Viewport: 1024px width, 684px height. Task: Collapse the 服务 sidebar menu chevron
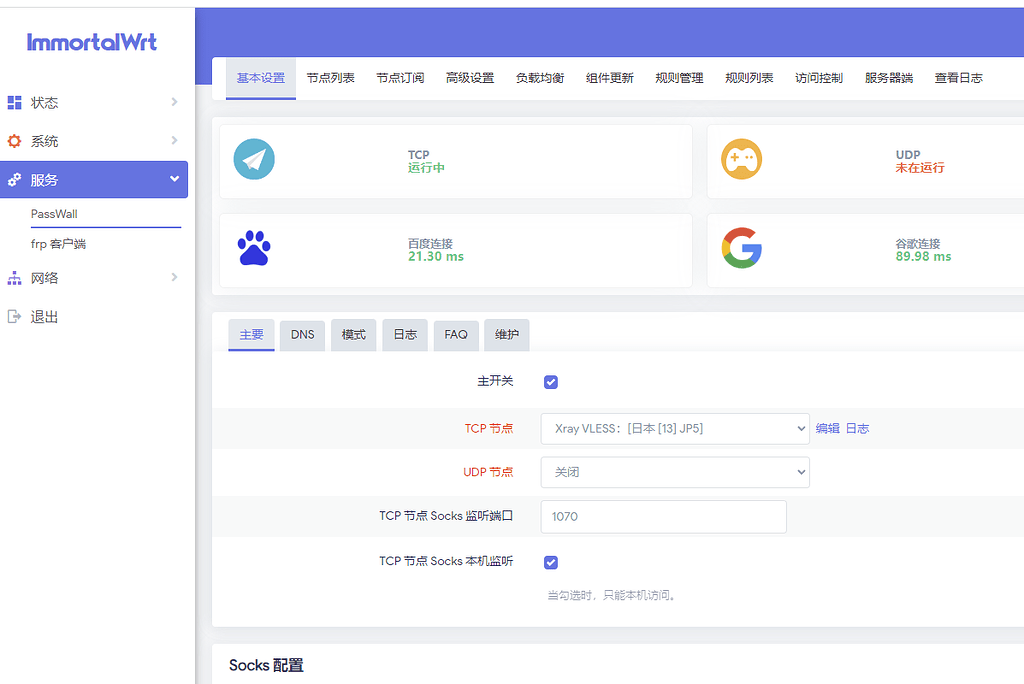174,178
